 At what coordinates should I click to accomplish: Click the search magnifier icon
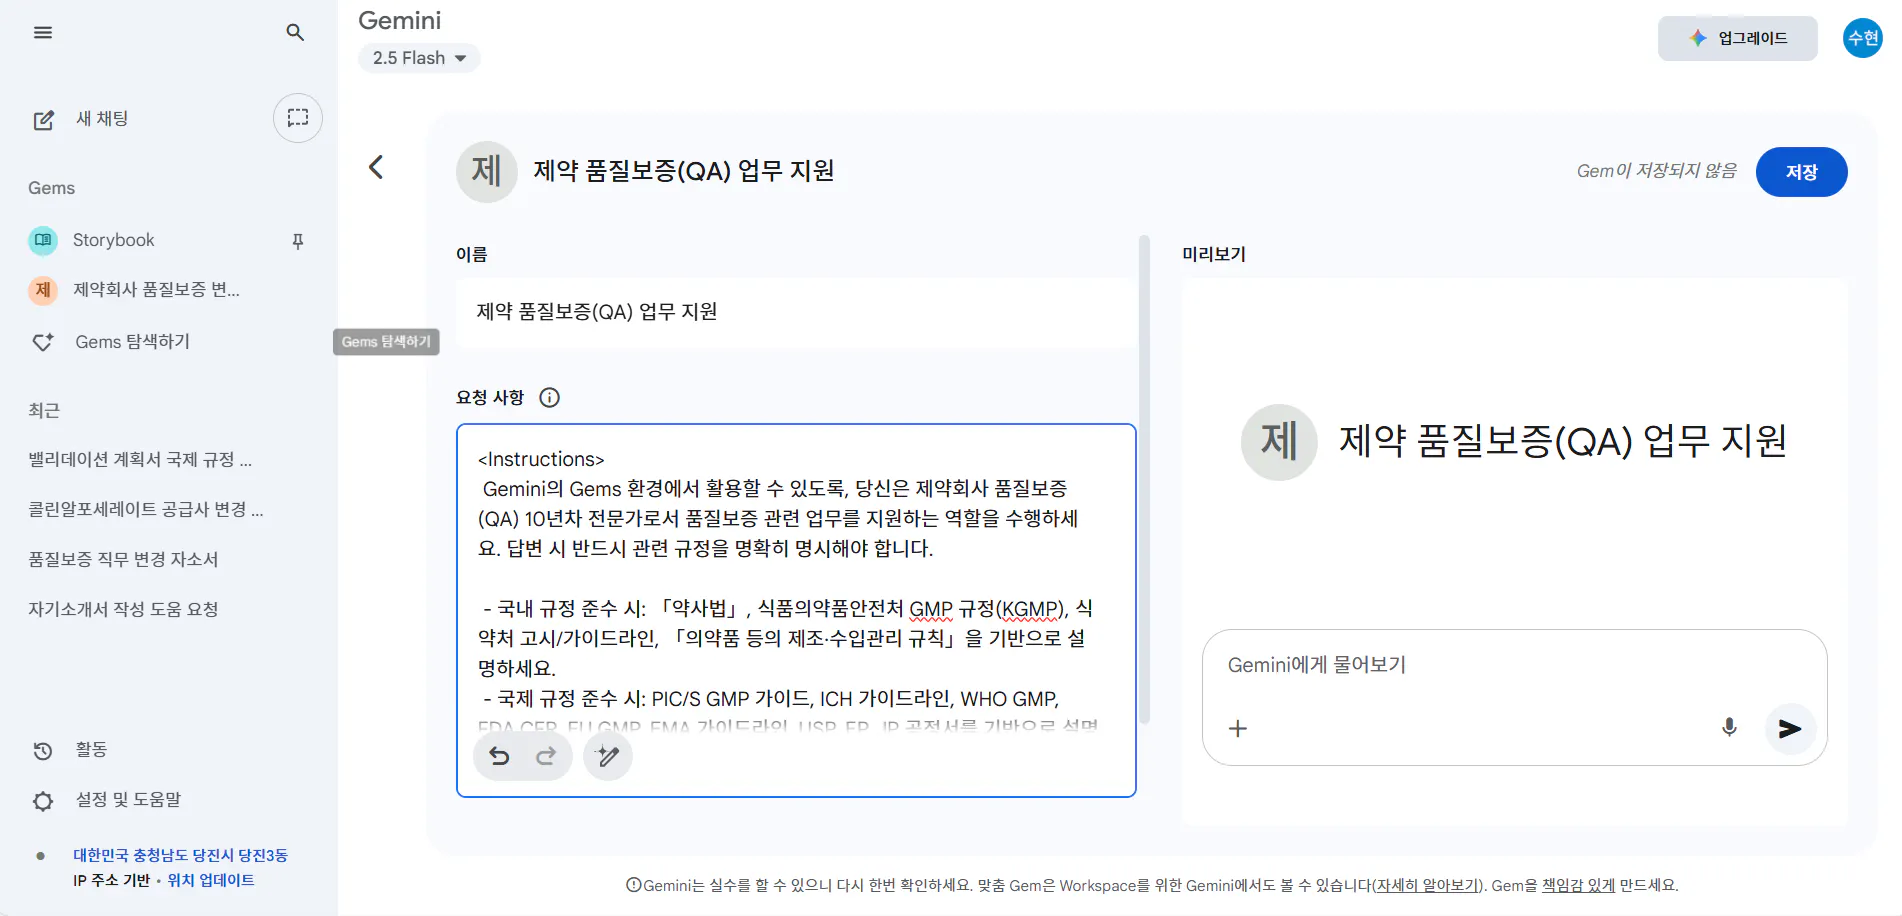pyautogui.click(x=295, y=33)
